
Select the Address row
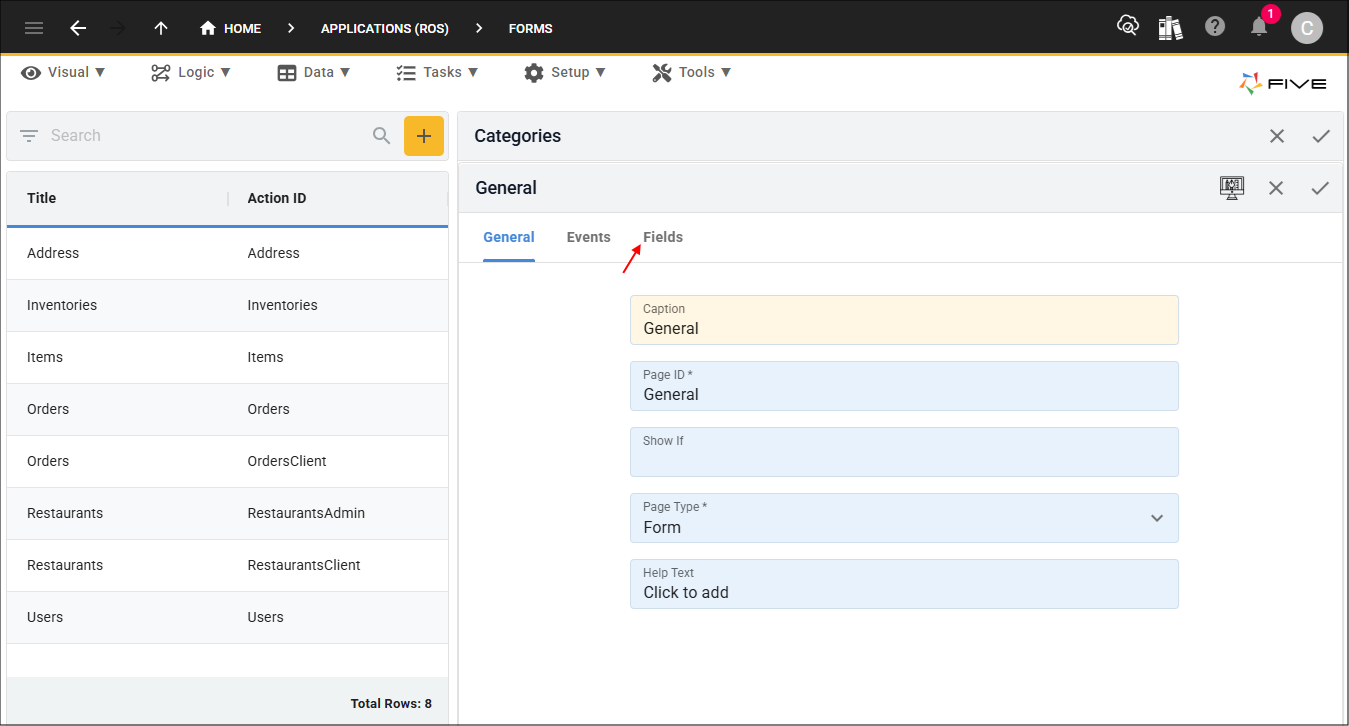point(227,253)
